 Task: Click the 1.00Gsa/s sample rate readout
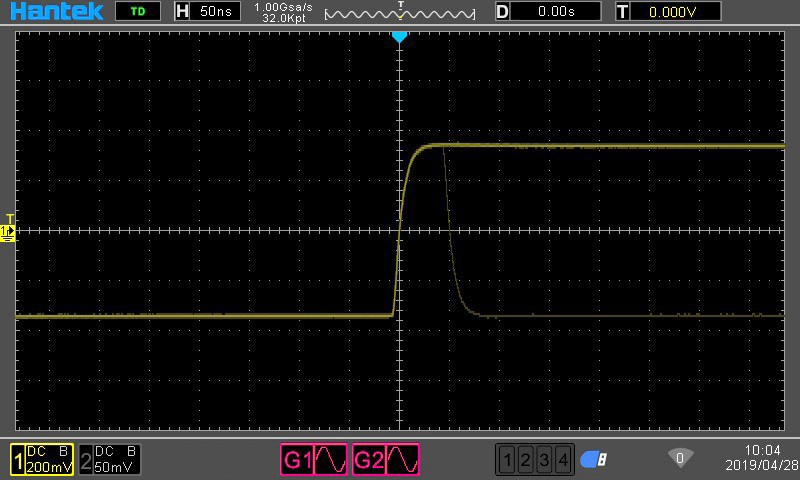pos(283,7)
